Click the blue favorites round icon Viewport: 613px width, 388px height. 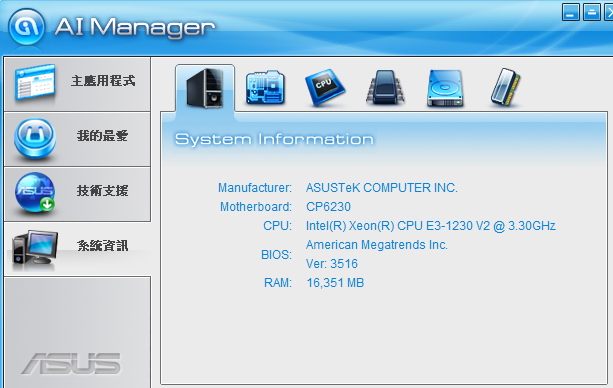coord(35,138)
